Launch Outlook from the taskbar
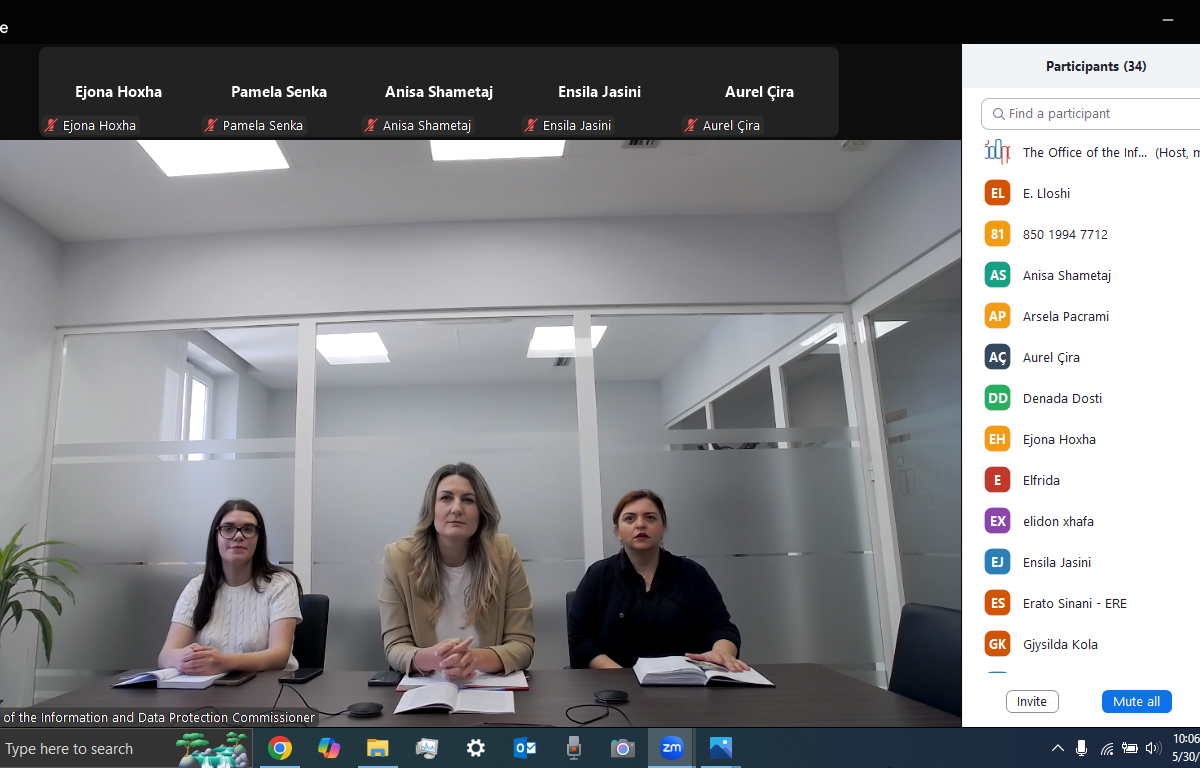This screenshot has width=1200, height=768. [525, 748]
